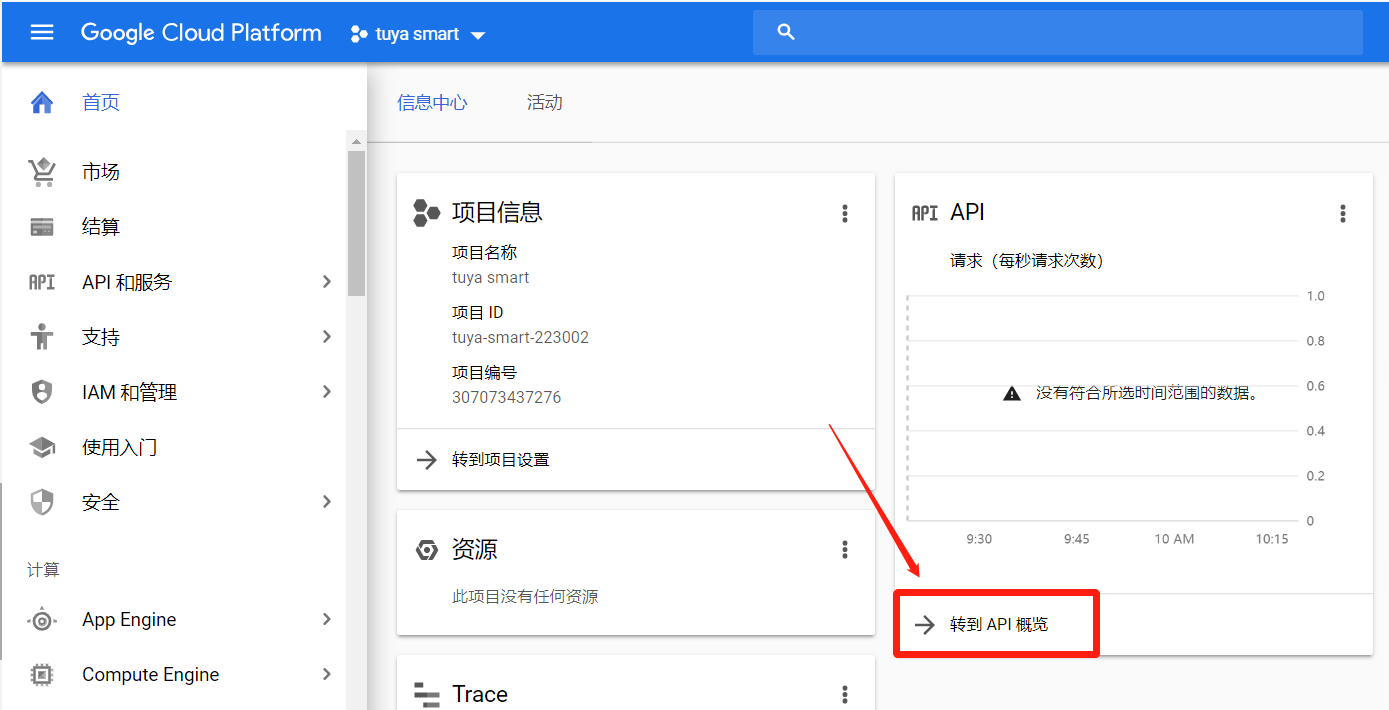Click 转到 API 概览 link
The height and width of the screenshot is (710, 1389).
(999, 625)
